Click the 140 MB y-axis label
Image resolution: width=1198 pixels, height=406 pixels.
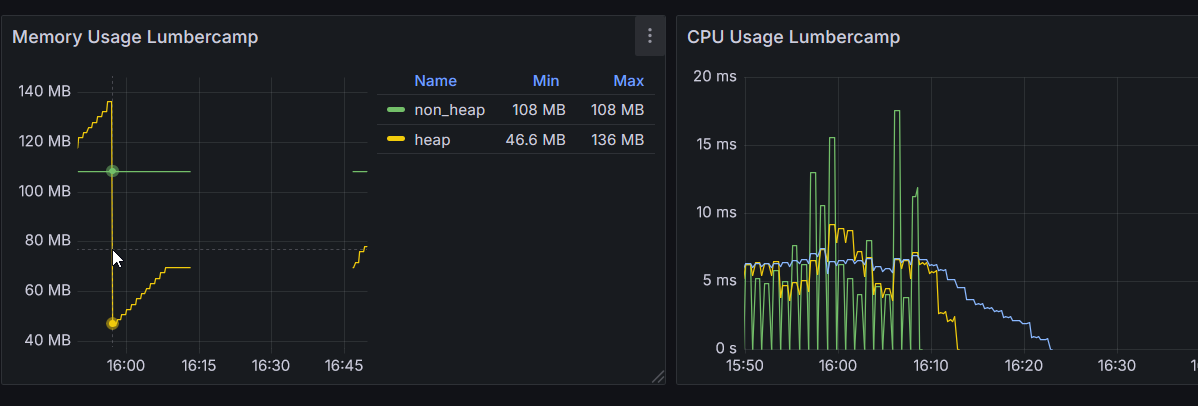click(x=45, y=92)
